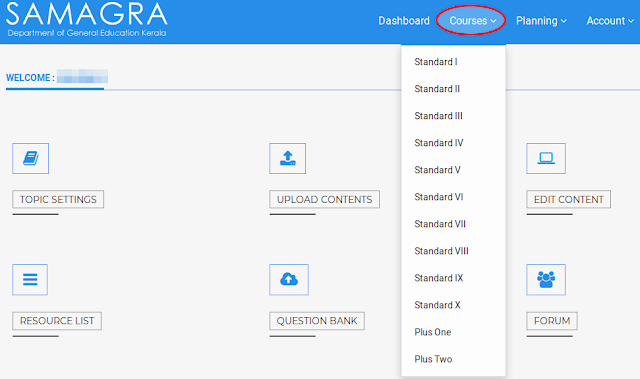
Task: Collapse the Courses dropdown menu
Action: 472,20
